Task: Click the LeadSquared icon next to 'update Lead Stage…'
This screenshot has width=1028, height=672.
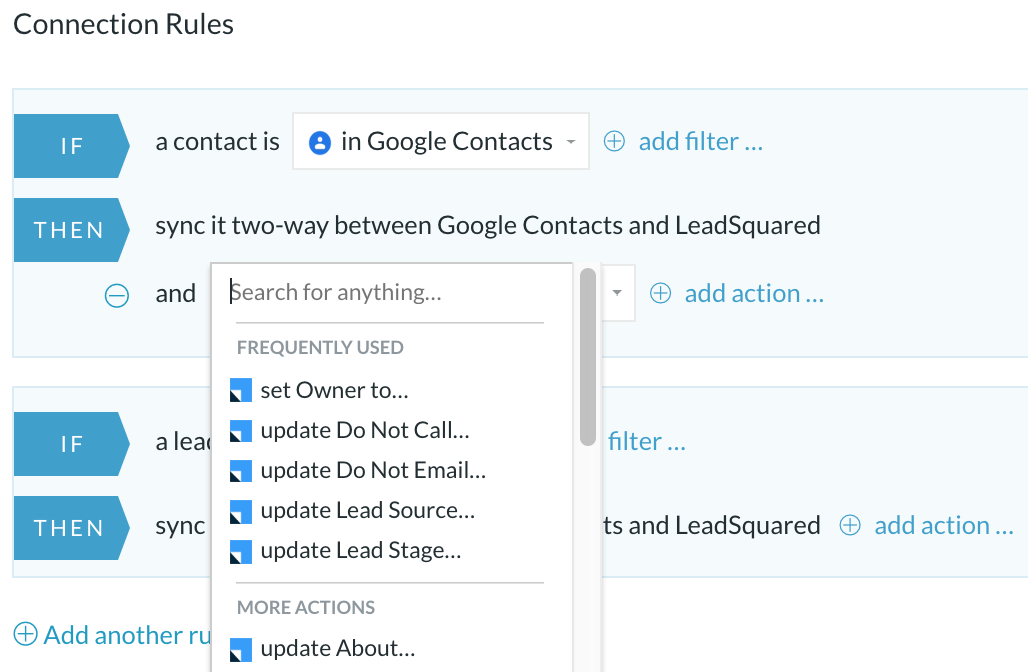Action: click(x=241, y=551)
